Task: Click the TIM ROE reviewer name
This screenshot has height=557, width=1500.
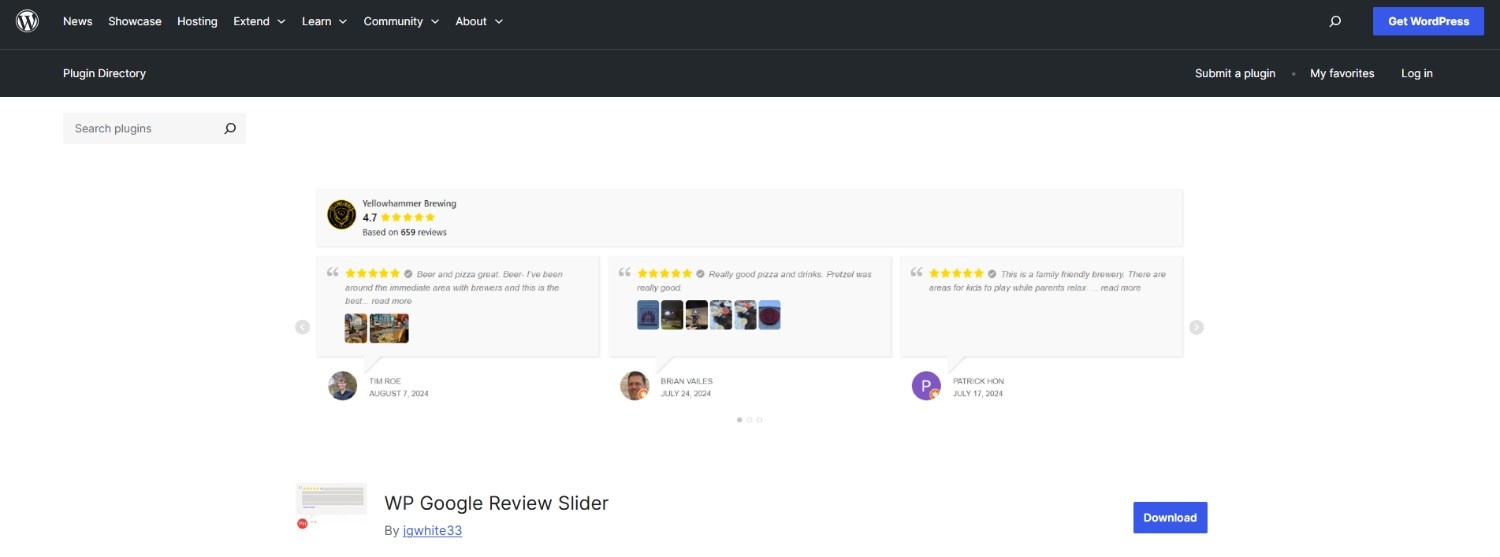Action: click(x=384, y=381)
